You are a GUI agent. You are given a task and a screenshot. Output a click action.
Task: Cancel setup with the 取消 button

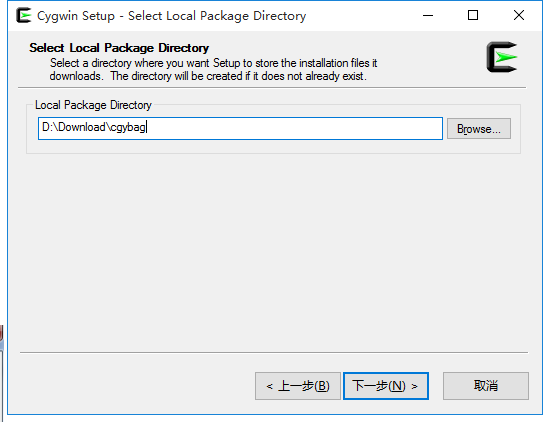486,386
